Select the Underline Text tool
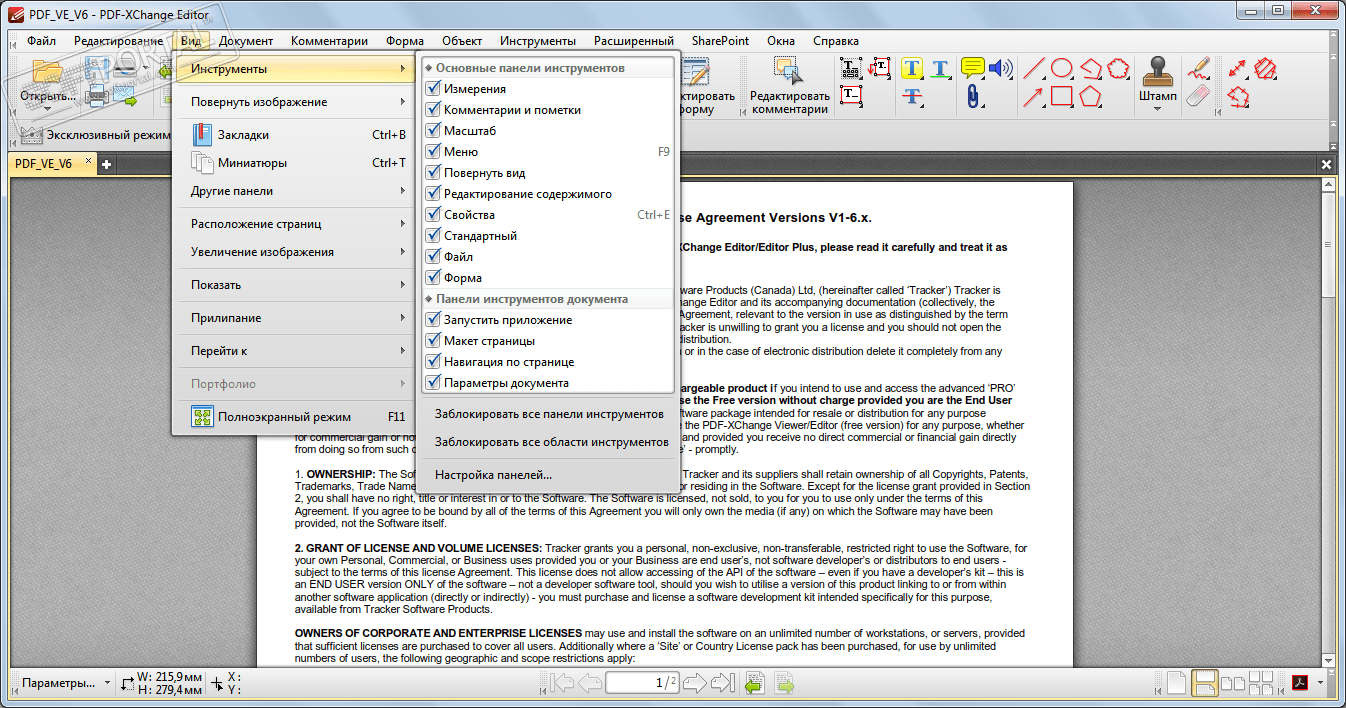The width and height of the screenshot is (1346, 708). coord(941,69)
